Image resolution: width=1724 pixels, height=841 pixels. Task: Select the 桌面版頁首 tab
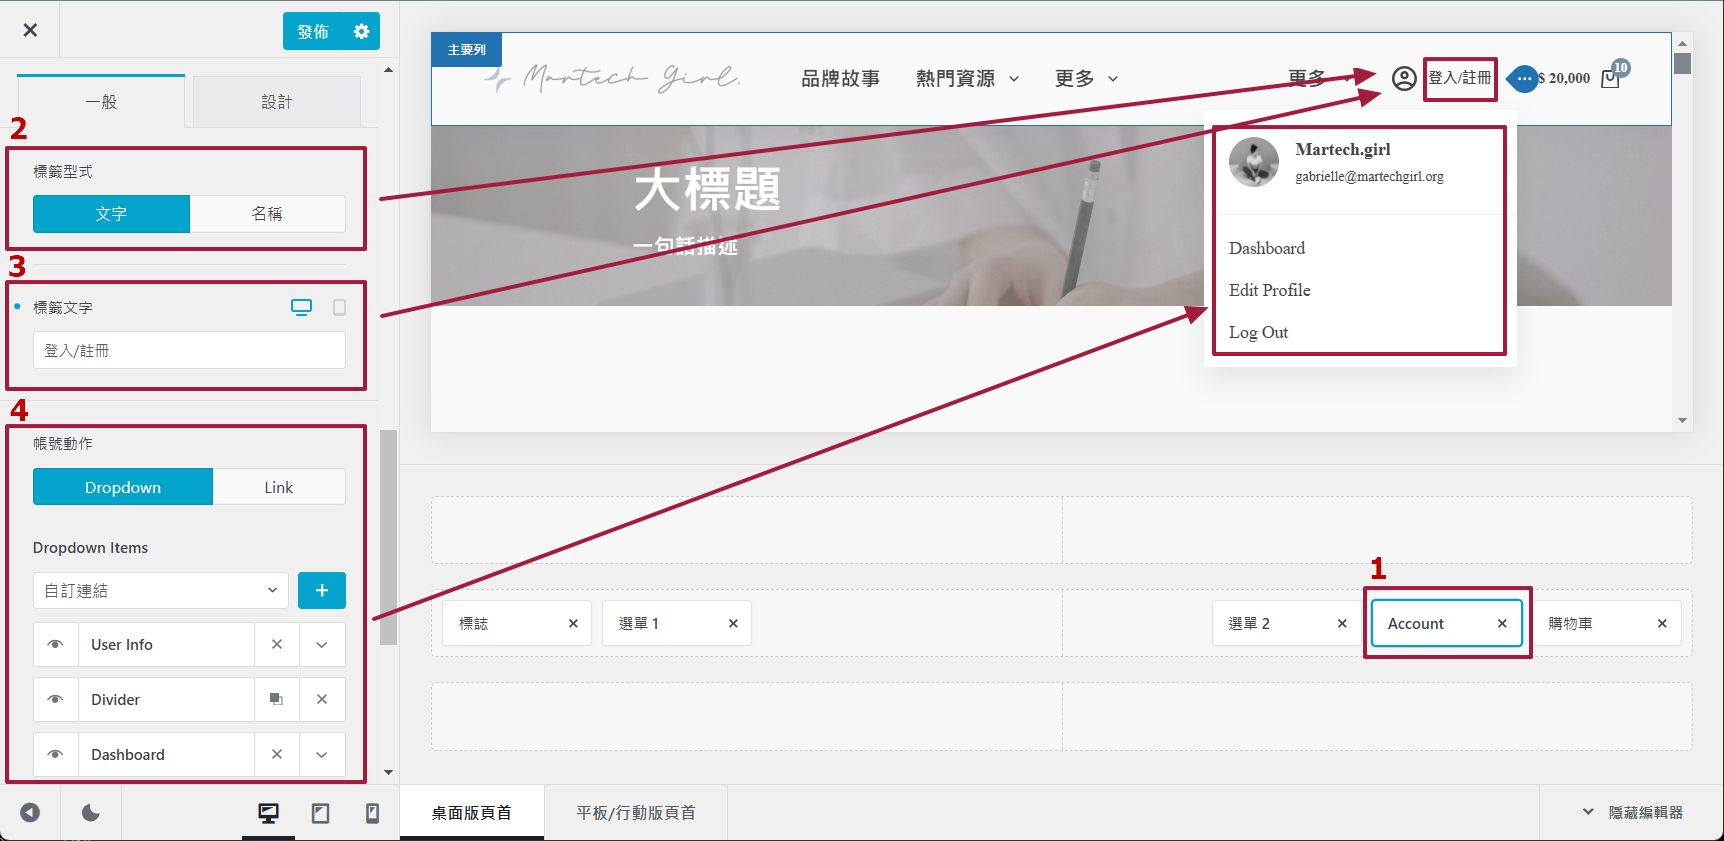[x=472, y=813]
